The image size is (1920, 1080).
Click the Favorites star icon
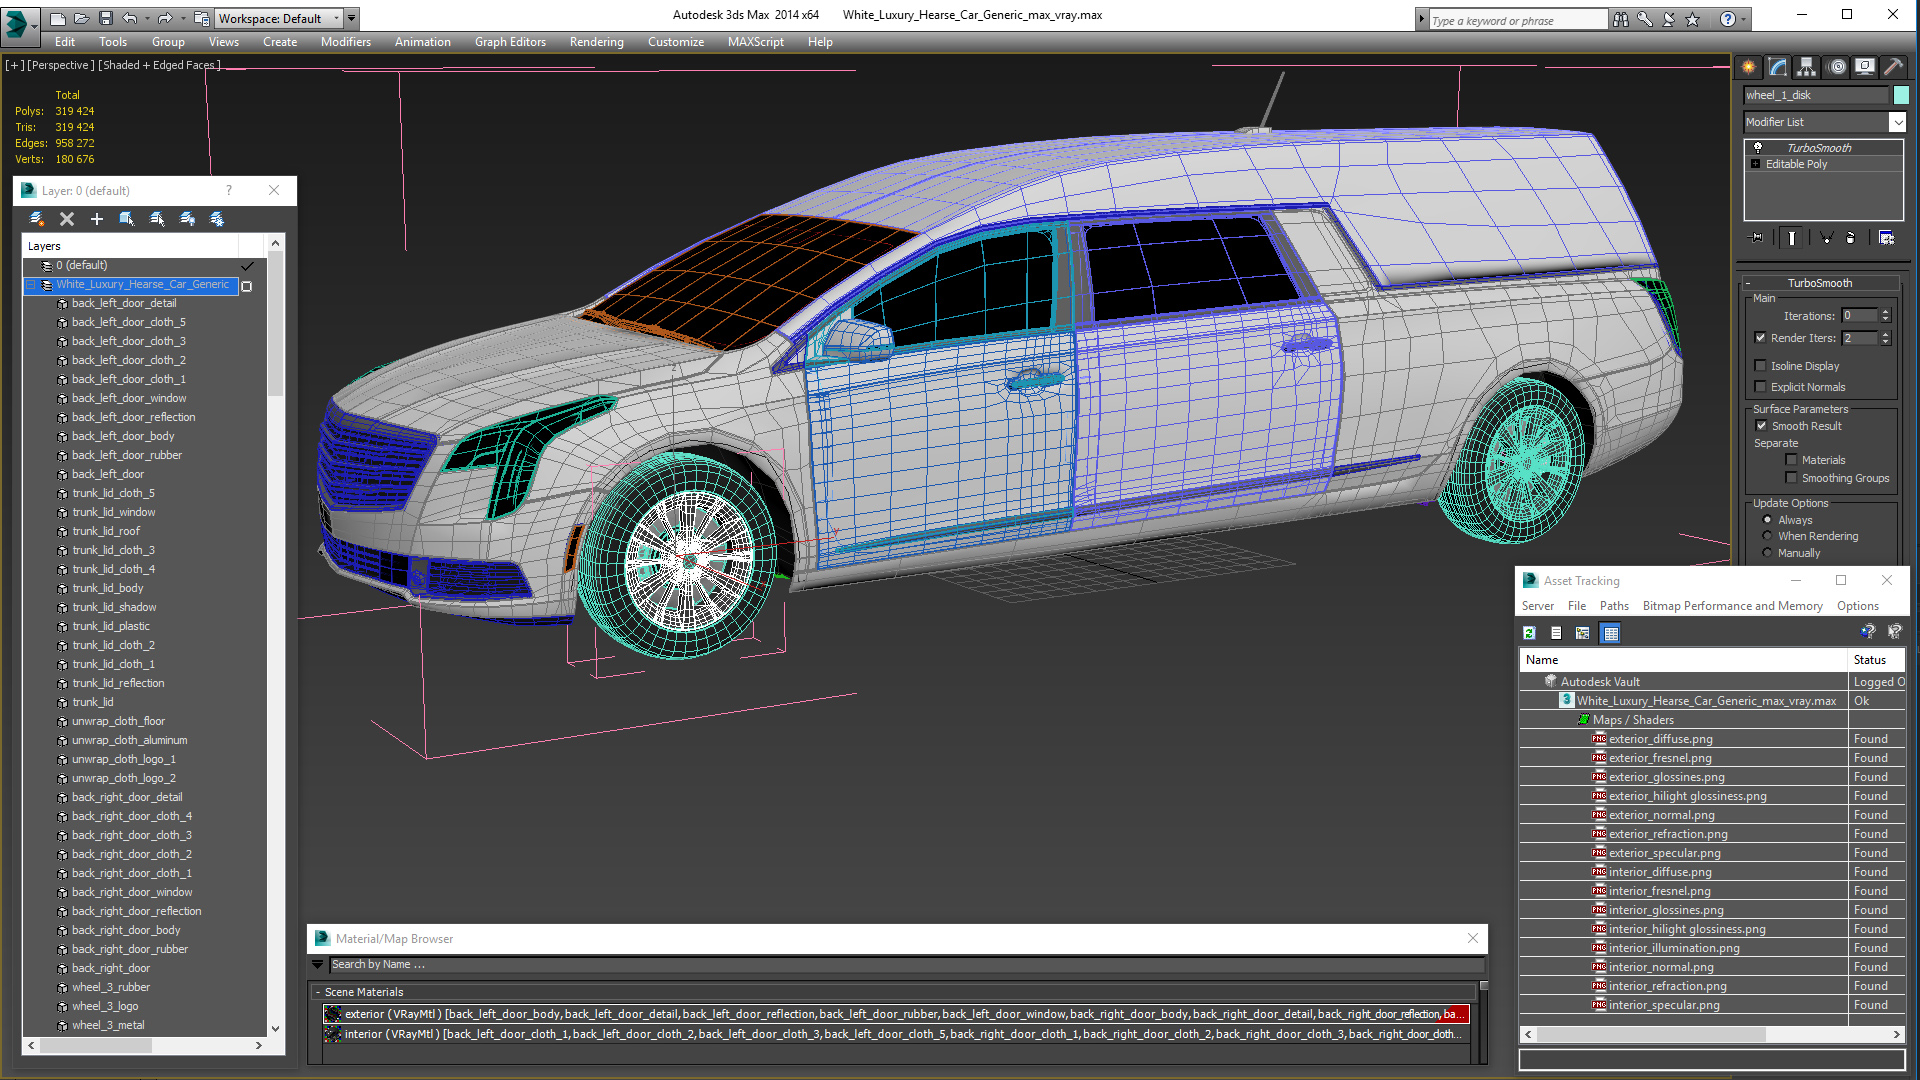1692,19
